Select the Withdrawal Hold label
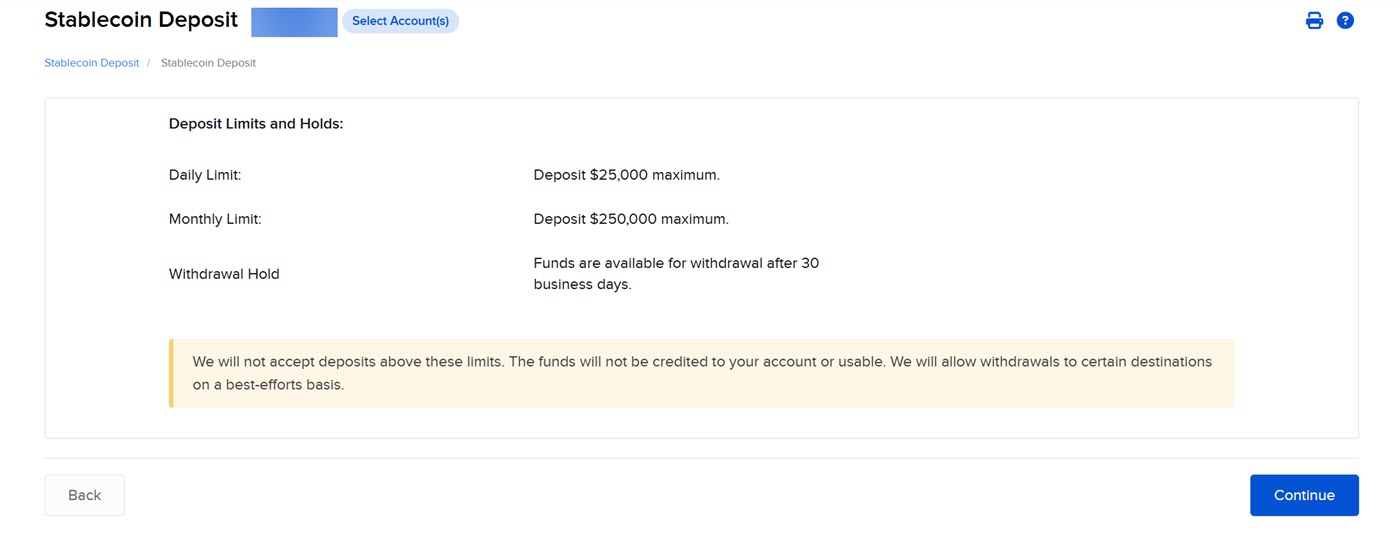Image resolution: width=1400 pixels, height=550 pixels. tap(224, 274)
